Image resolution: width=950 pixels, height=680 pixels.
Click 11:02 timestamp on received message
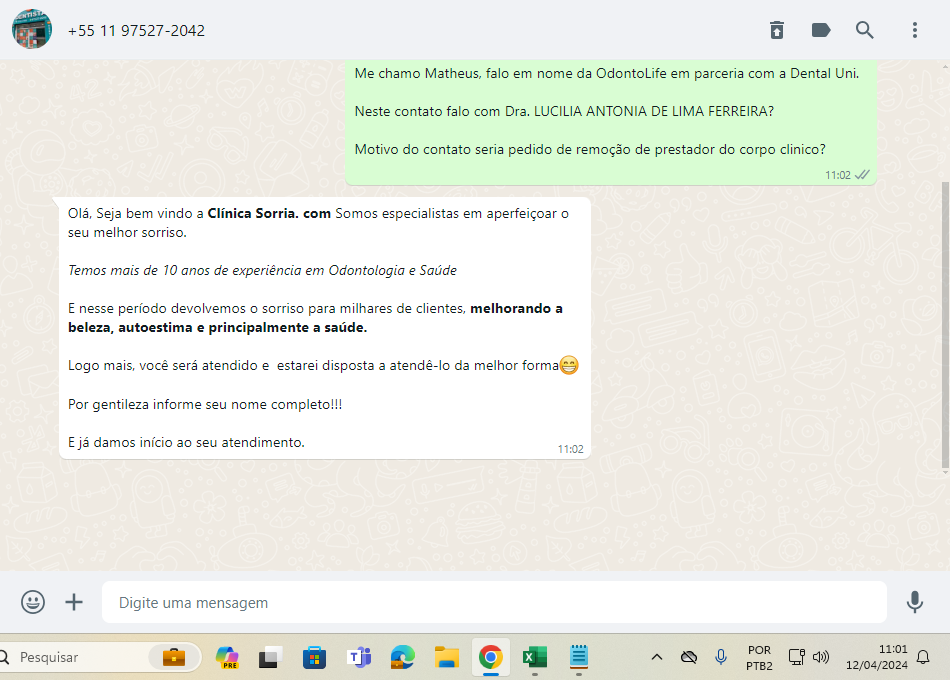coord(570,449)
